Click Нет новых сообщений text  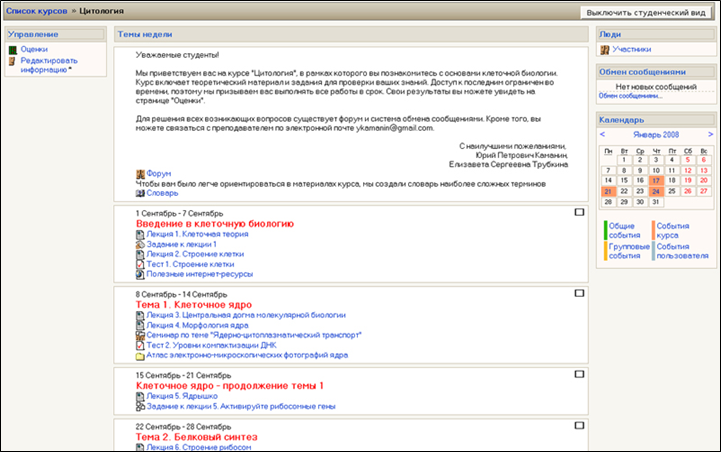point(656,87)
